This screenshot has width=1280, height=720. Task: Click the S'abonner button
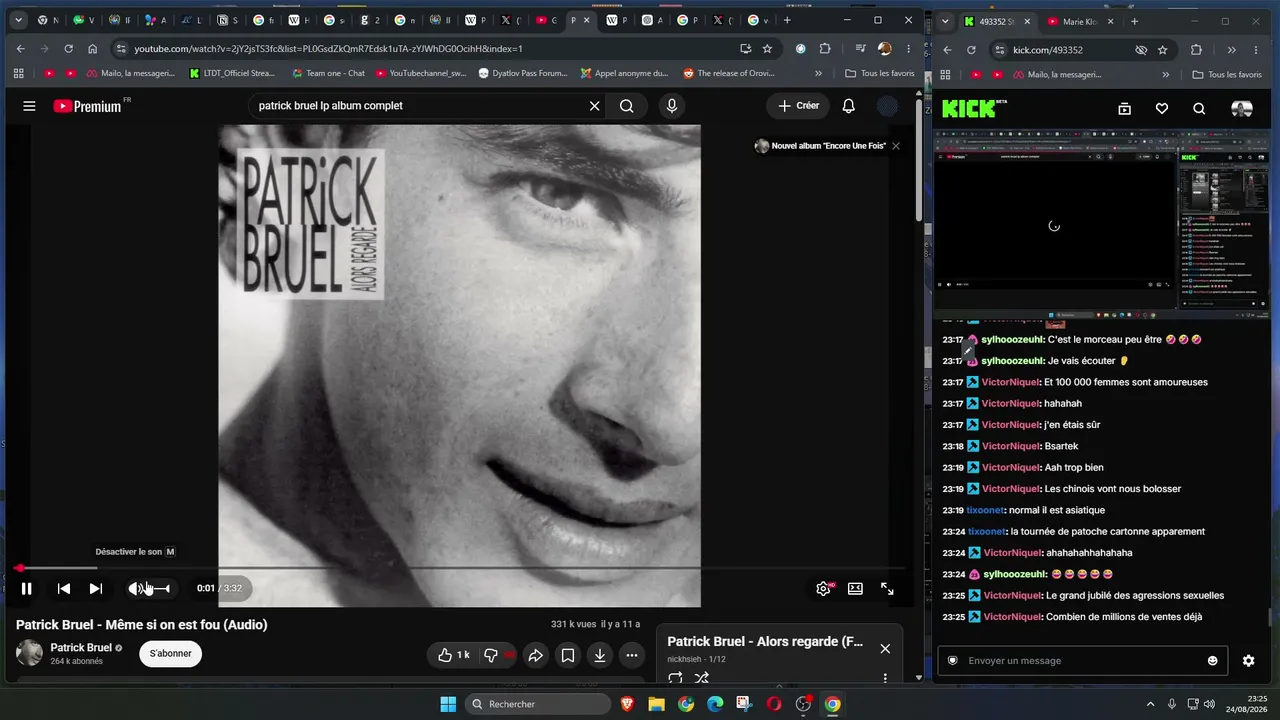click(x=171, y=654)
